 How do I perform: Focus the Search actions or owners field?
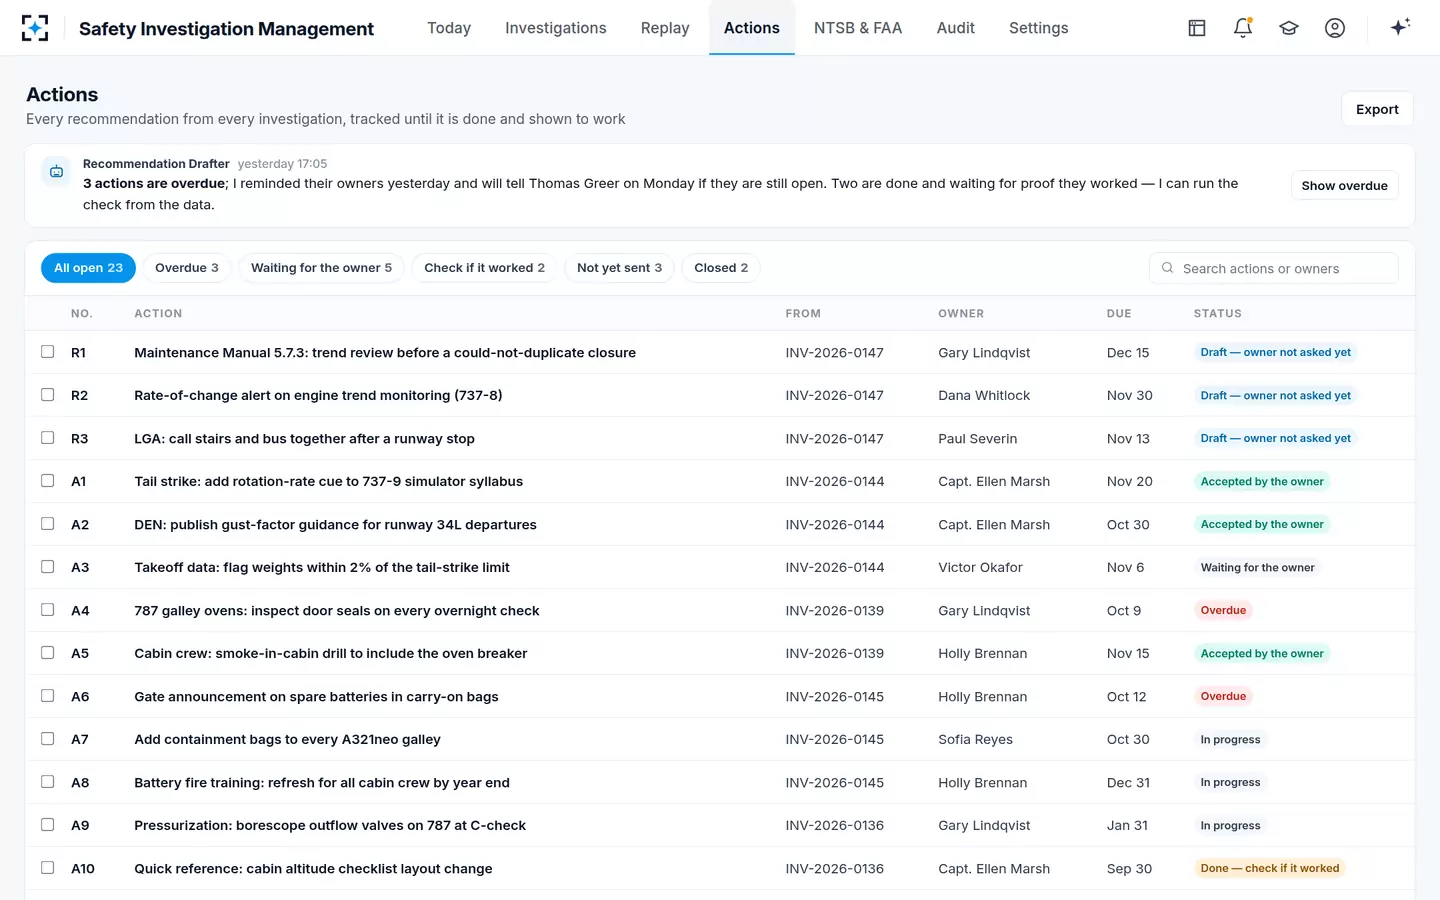(x=1274, y=268)
